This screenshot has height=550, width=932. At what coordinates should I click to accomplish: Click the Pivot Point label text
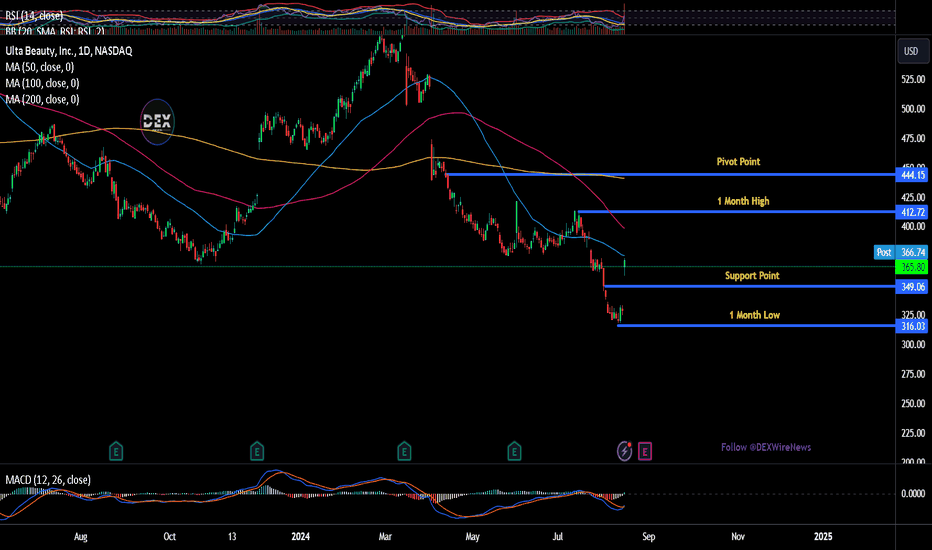738,162
